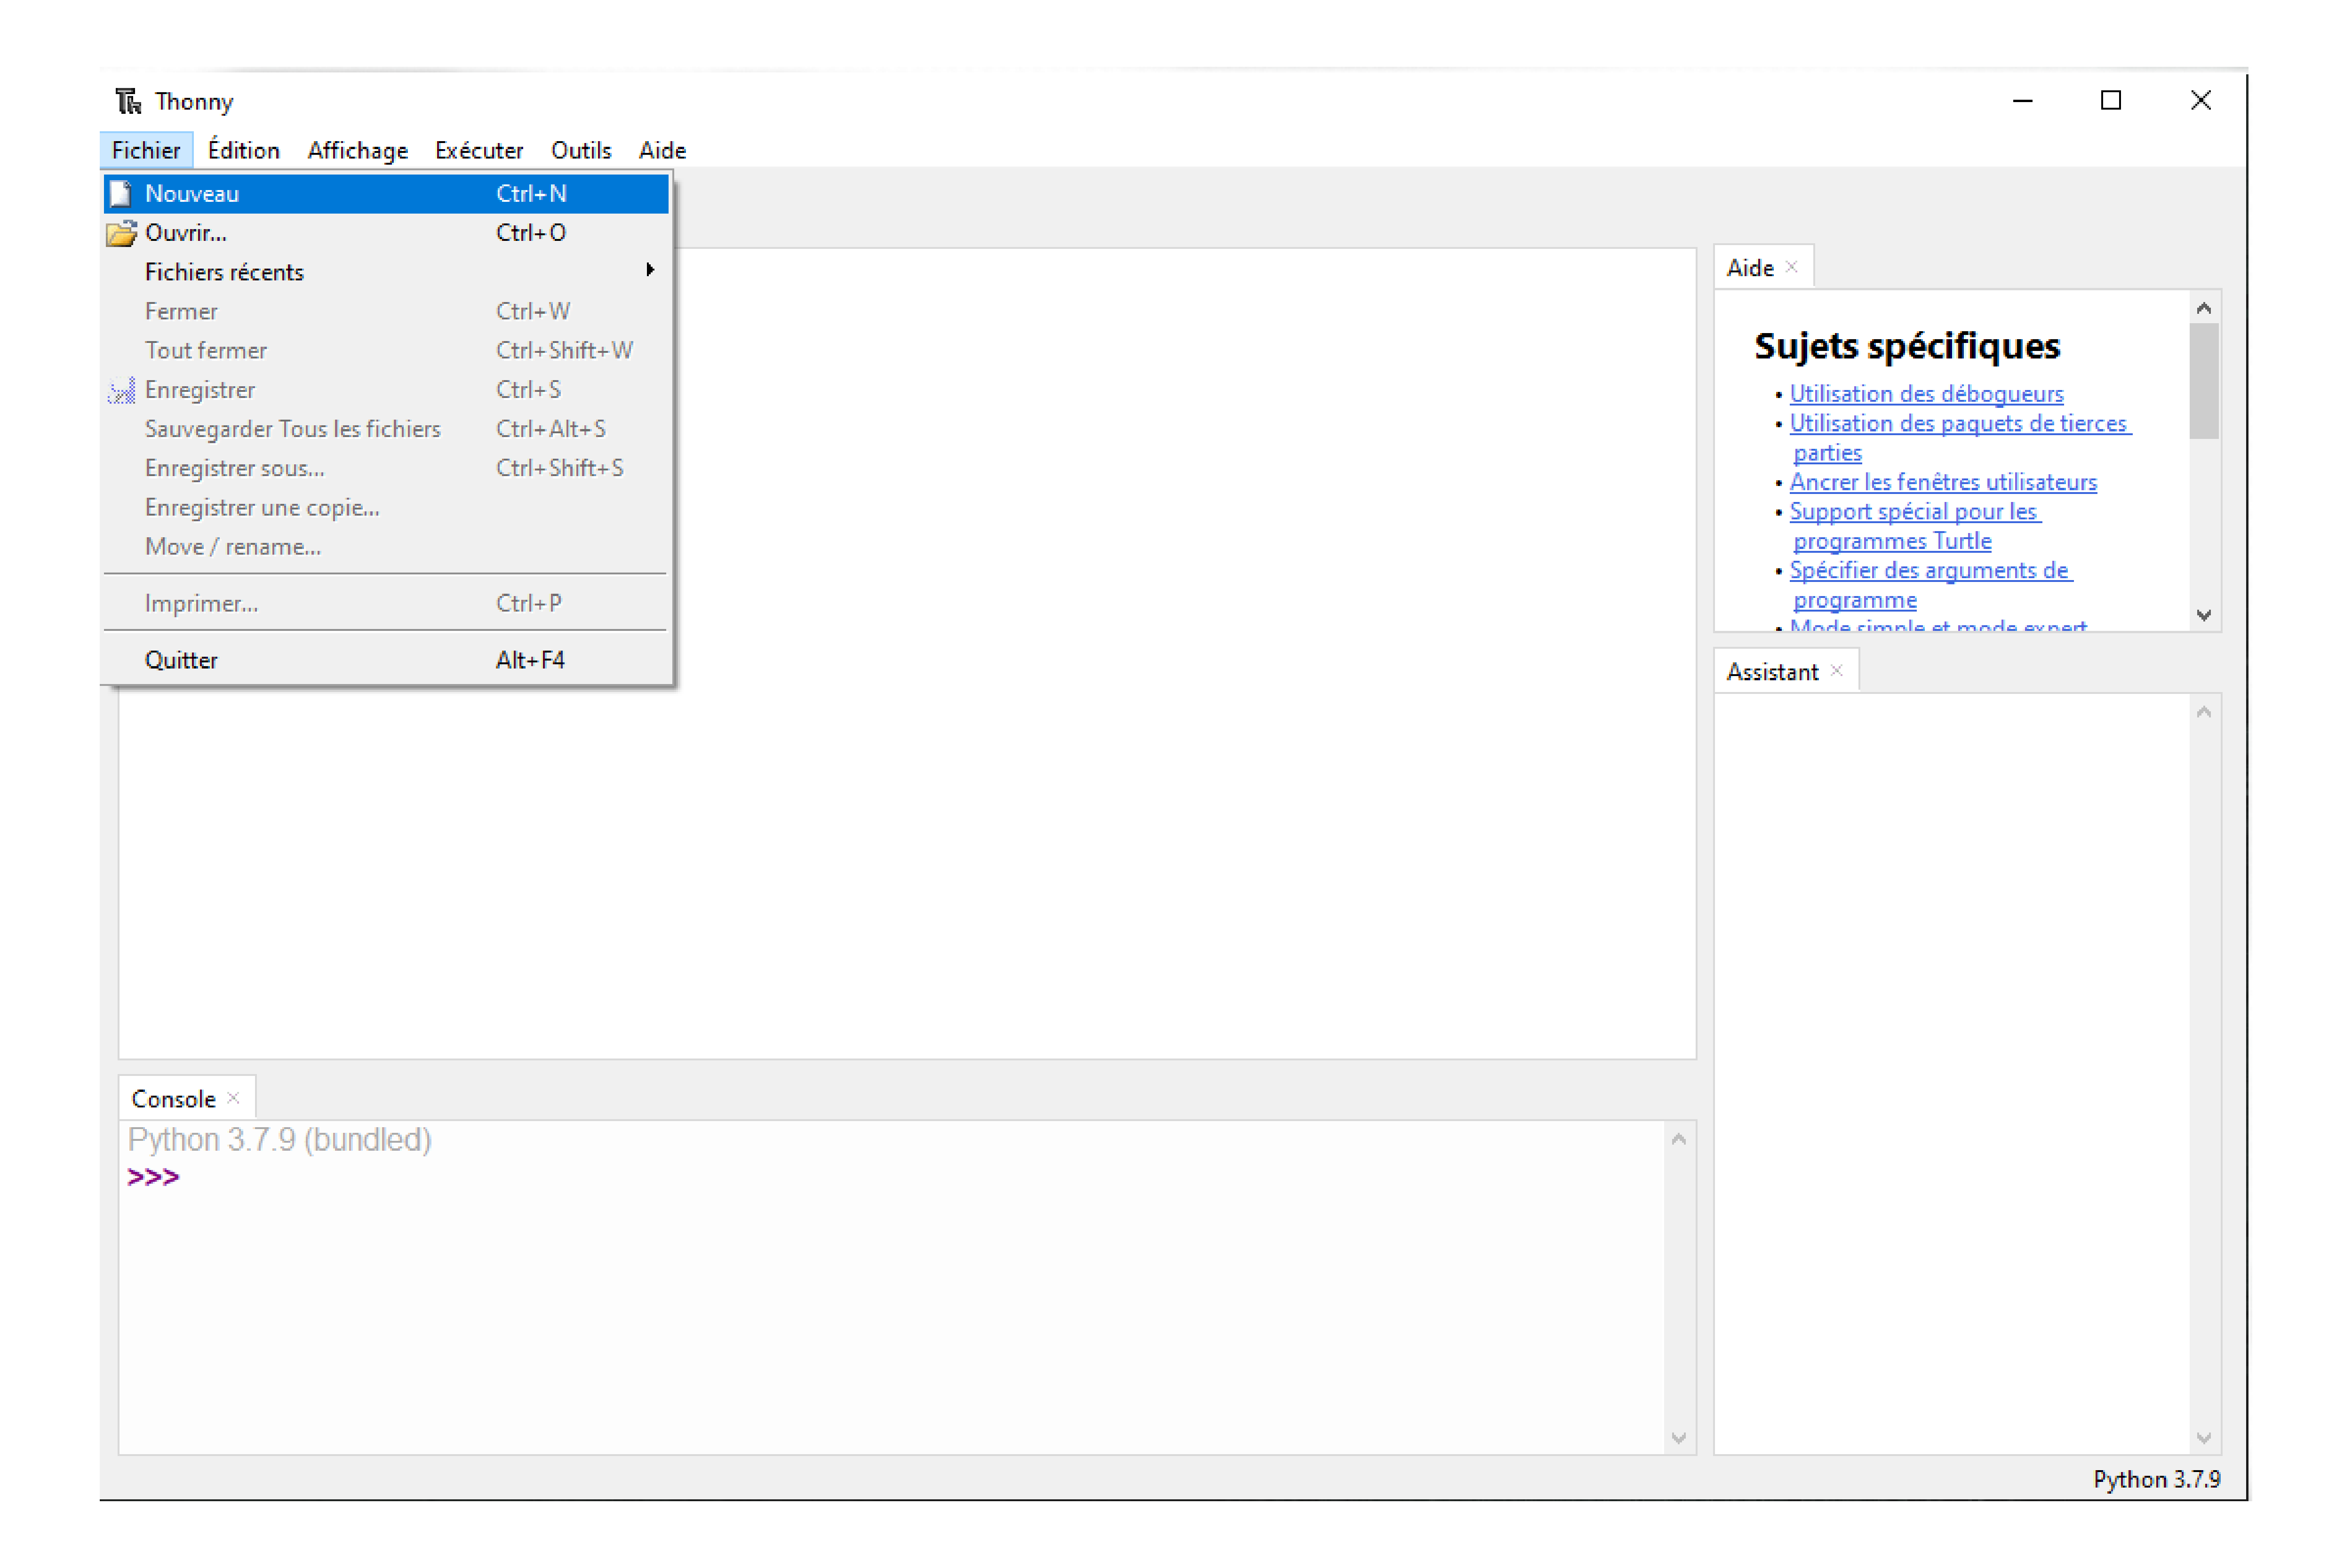Choose Ouvrir... from the Fichier menu
The image size is (2352, 1568).
tap(186, 233)
